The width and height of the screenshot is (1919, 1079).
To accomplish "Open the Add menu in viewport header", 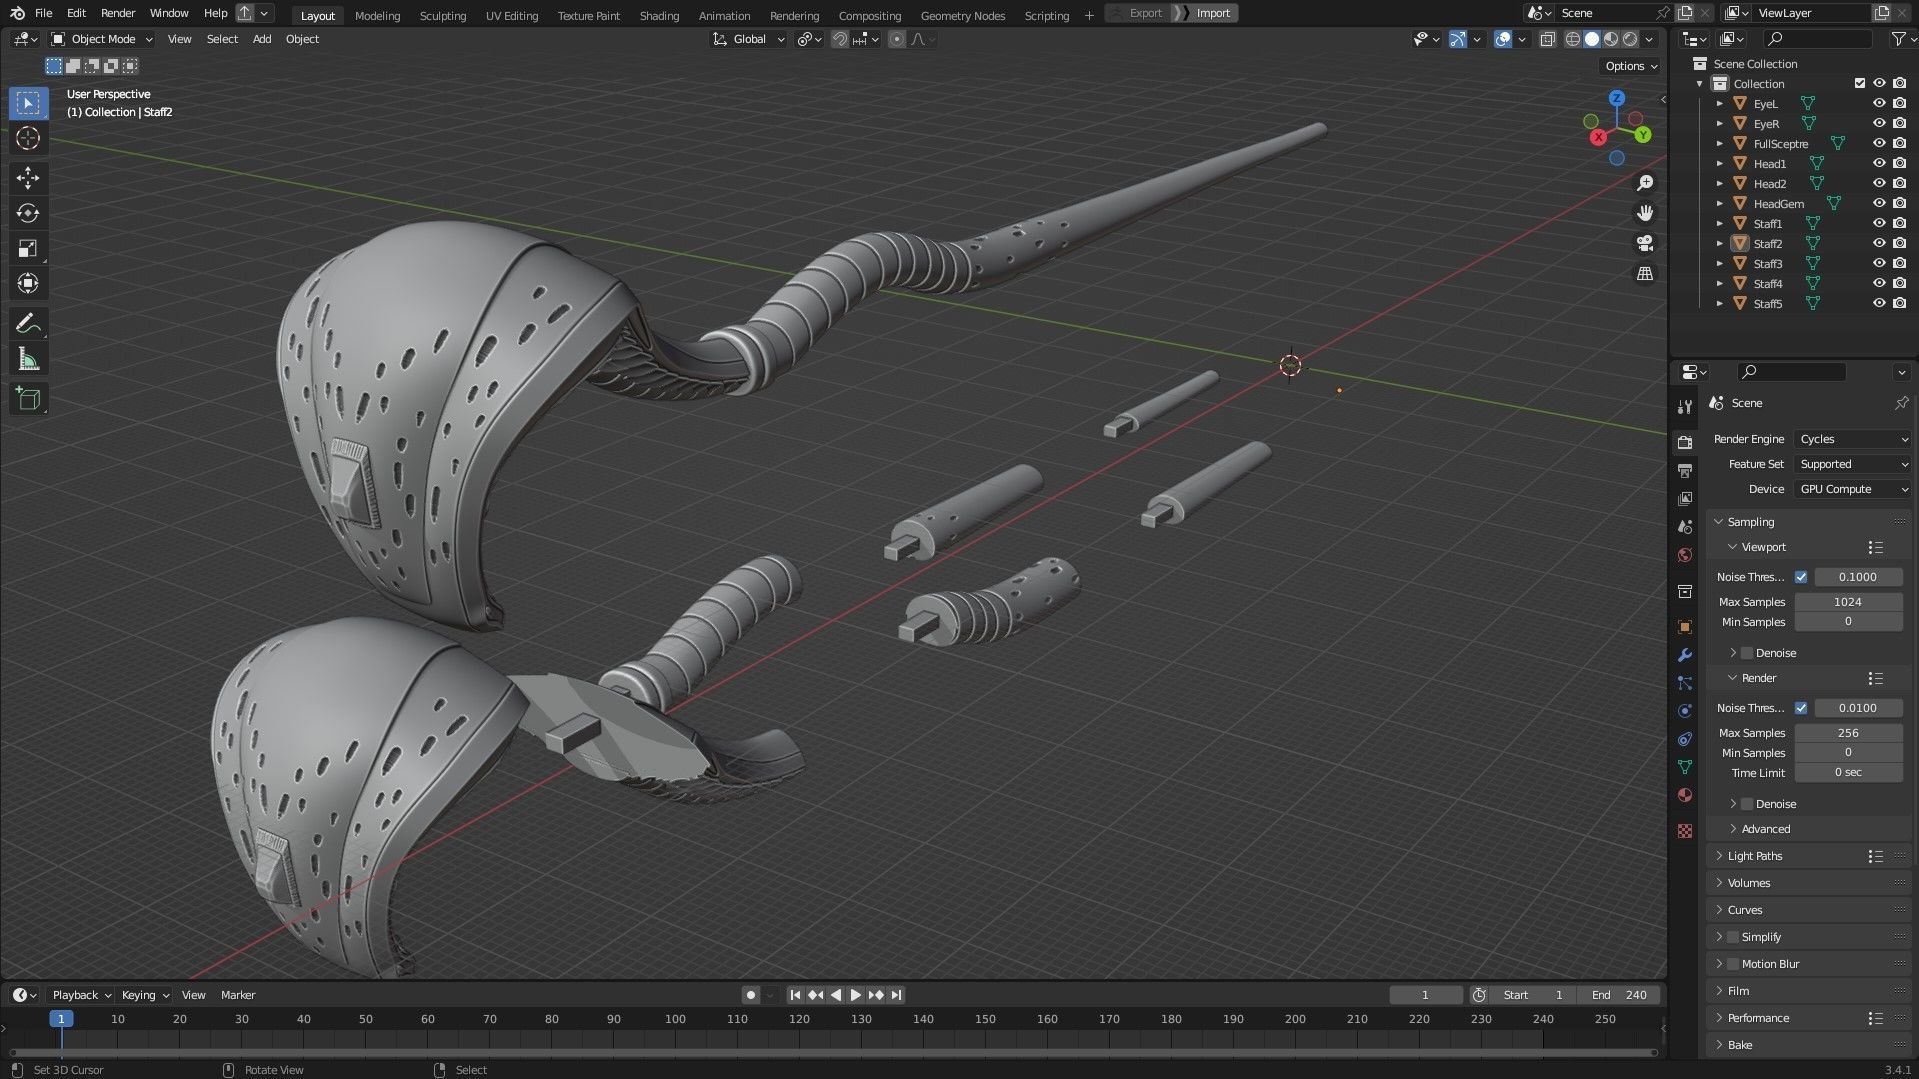I will [262, 39].
